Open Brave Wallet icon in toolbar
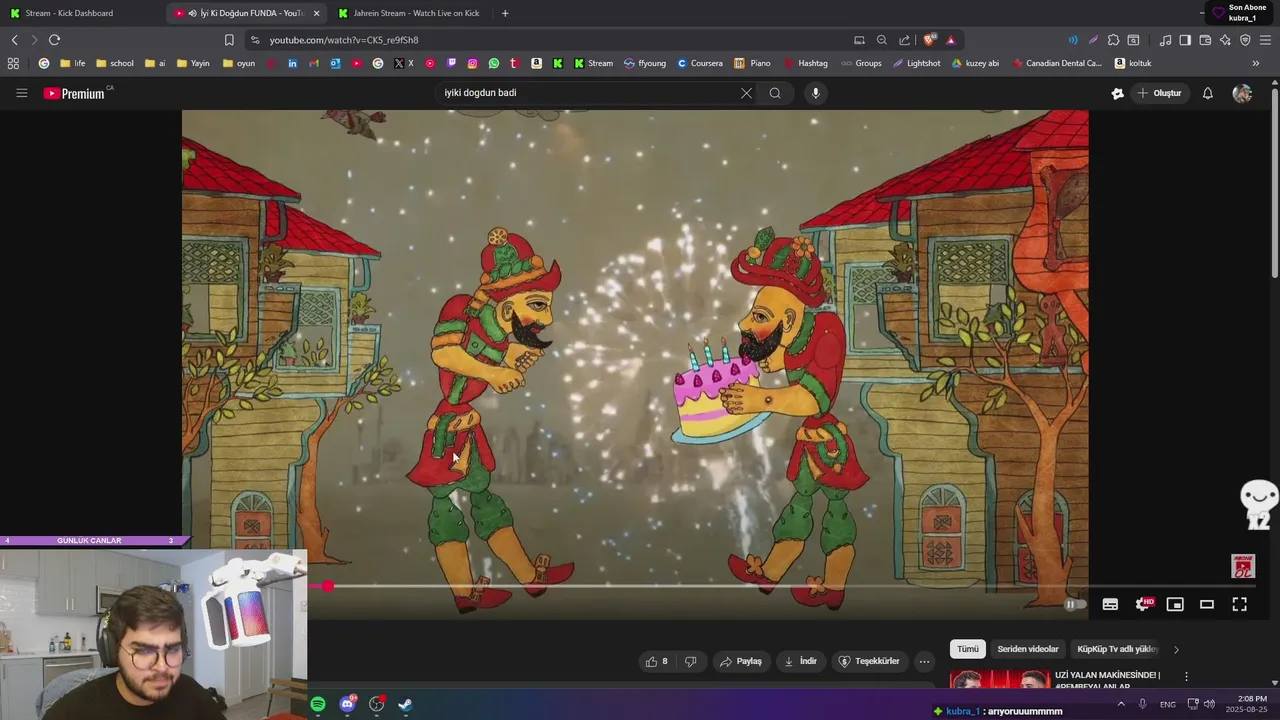This screenshot has width=1280, height=720. pos(1205,40)
